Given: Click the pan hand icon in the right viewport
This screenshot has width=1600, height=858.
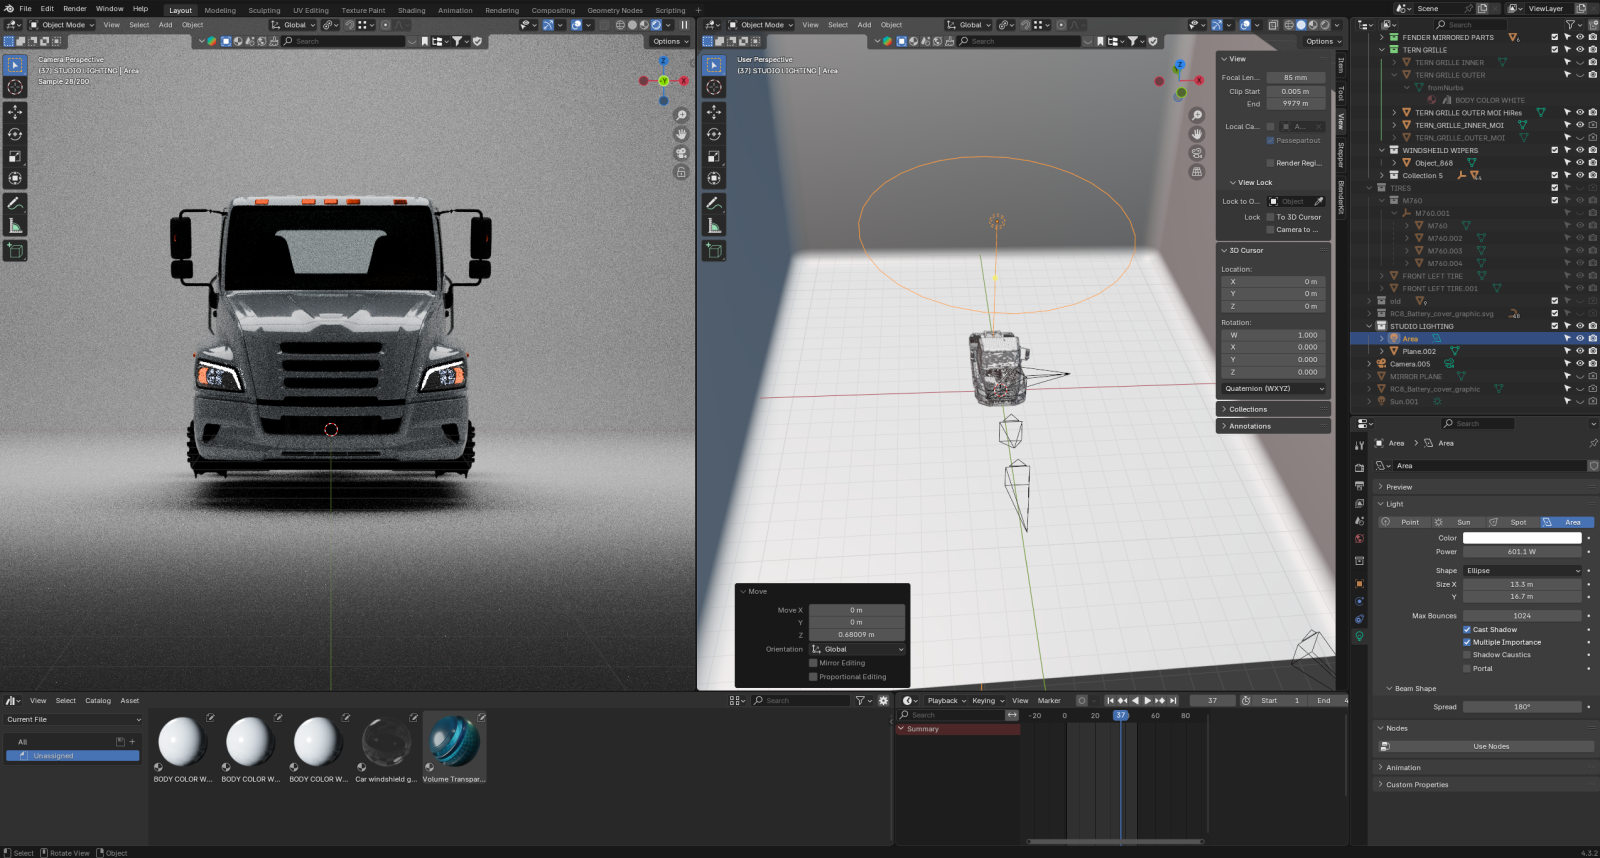Looking at the screenshot, I should [1197, 134].
